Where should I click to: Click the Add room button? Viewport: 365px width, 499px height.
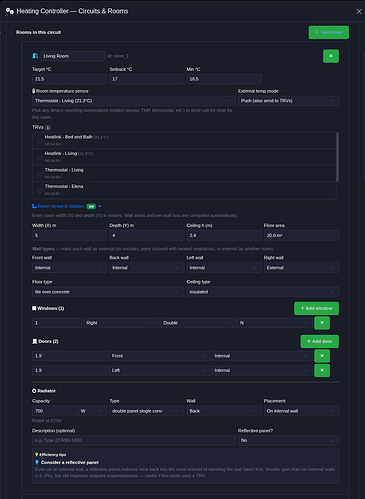pos(329,32)
